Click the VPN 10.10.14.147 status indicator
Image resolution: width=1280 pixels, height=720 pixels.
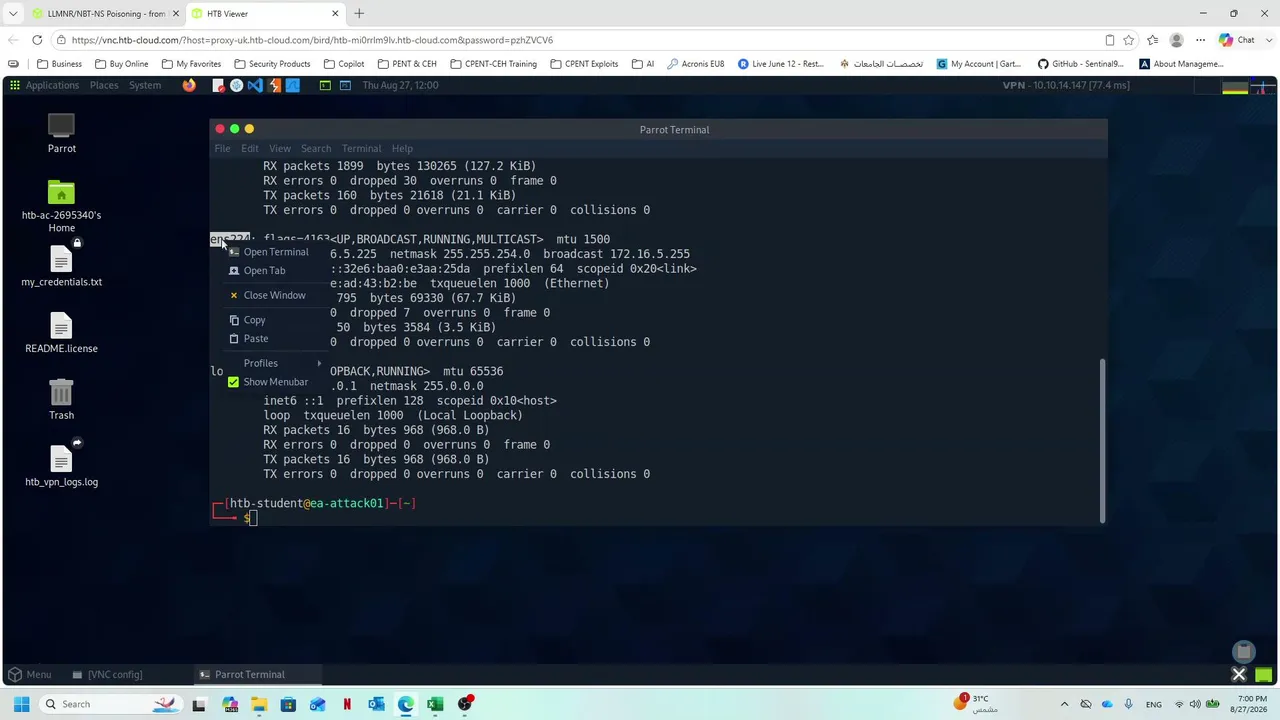tap(1066, 85)
